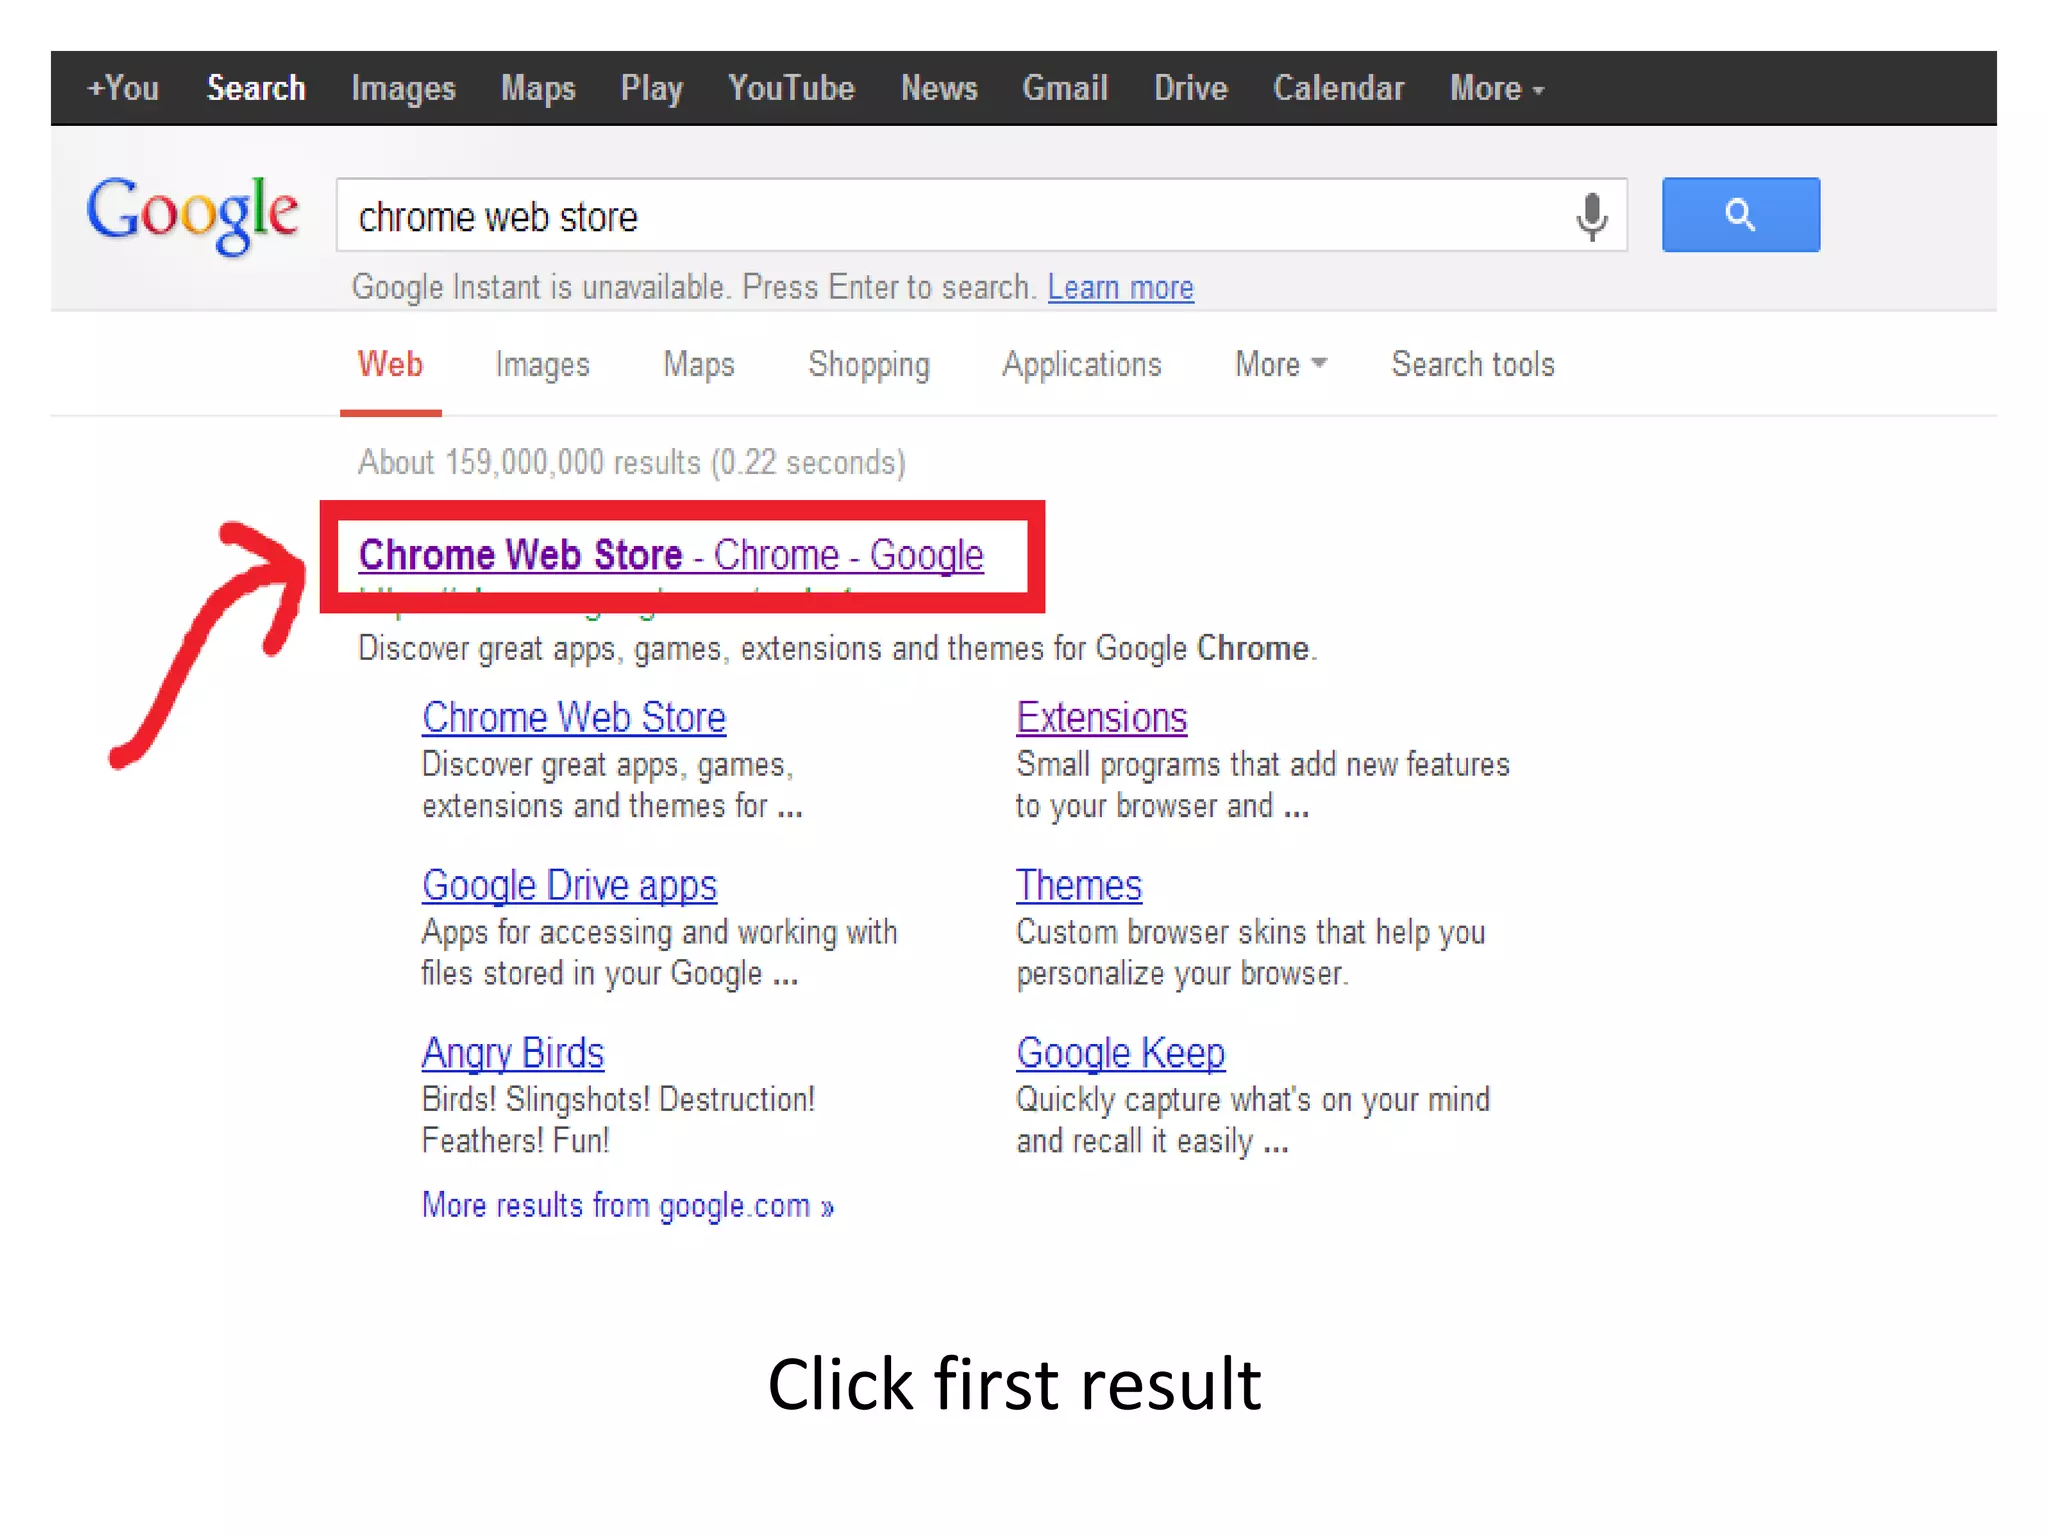The width and height of the screenshot is (2048, 1536).
Task: Open Maps in the top black bar
Action: [538, 88]
